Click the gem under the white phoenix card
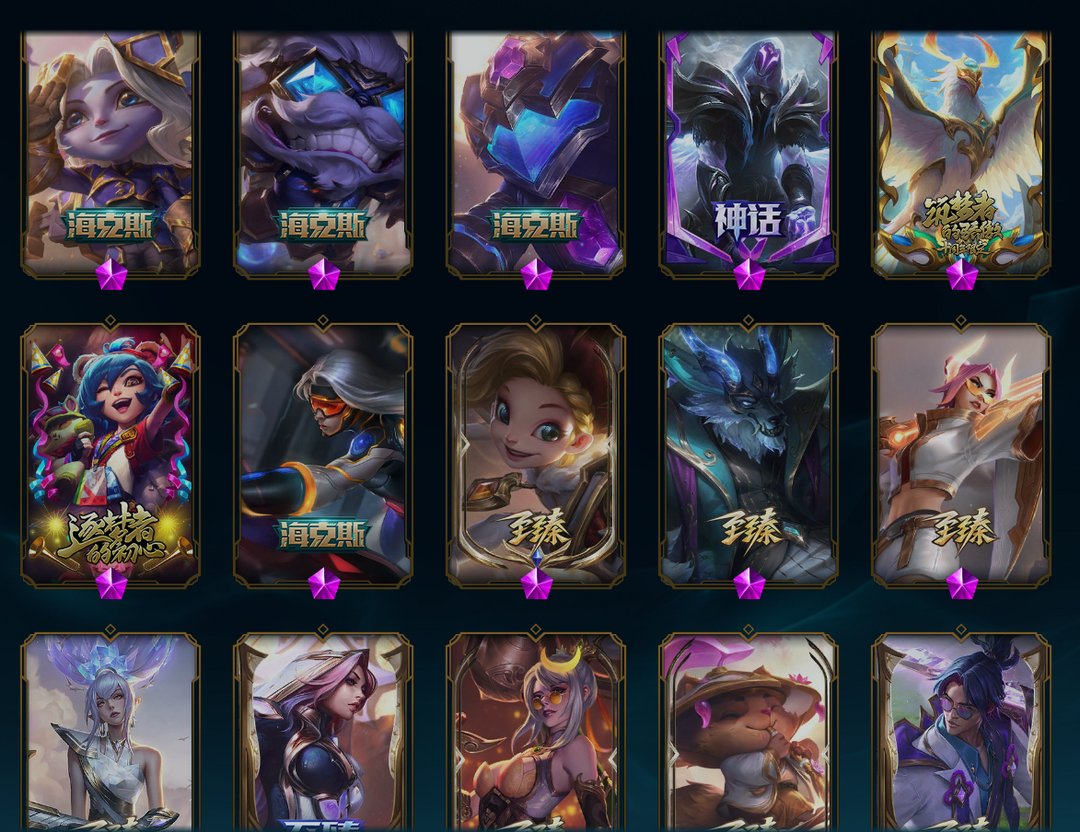1080x832 pixels. (x=962, y=275)
